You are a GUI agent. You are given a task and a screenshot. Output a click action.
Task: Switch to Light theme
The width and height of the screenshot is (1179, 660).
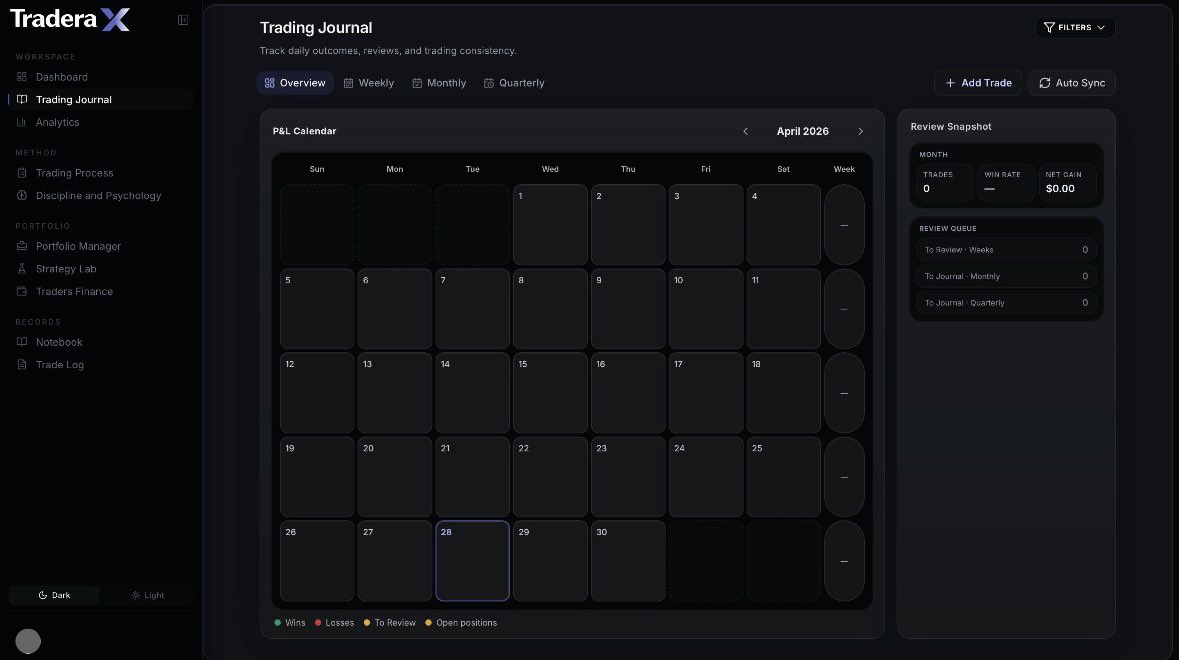coord(147,595)
